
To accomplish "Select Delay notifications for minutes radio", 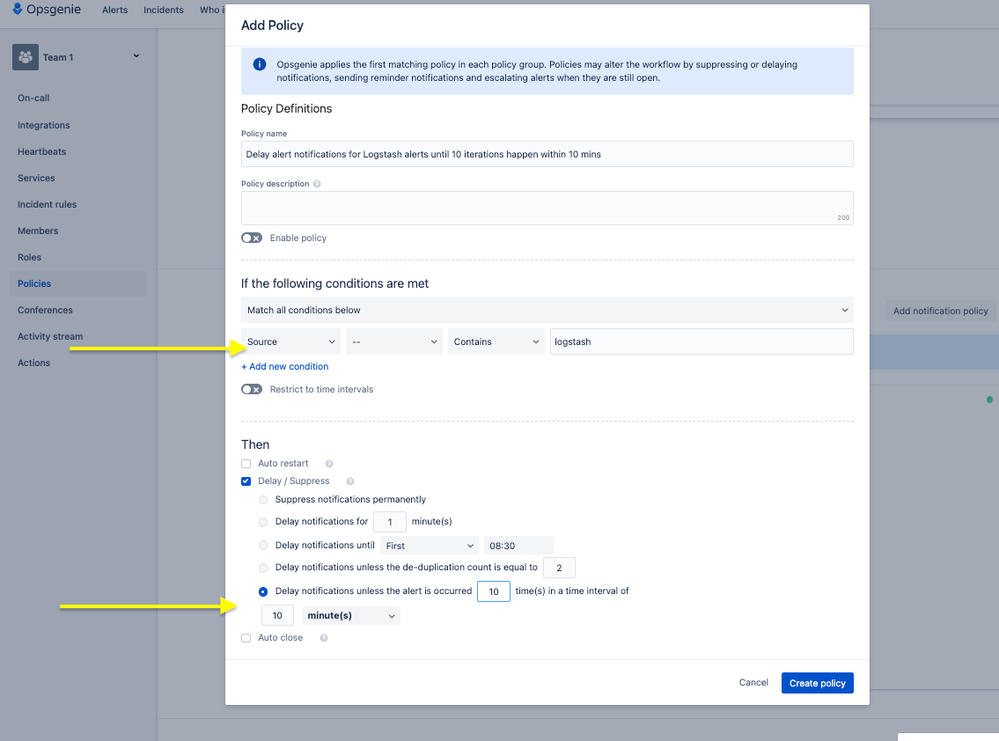I will tap(263, 522).
